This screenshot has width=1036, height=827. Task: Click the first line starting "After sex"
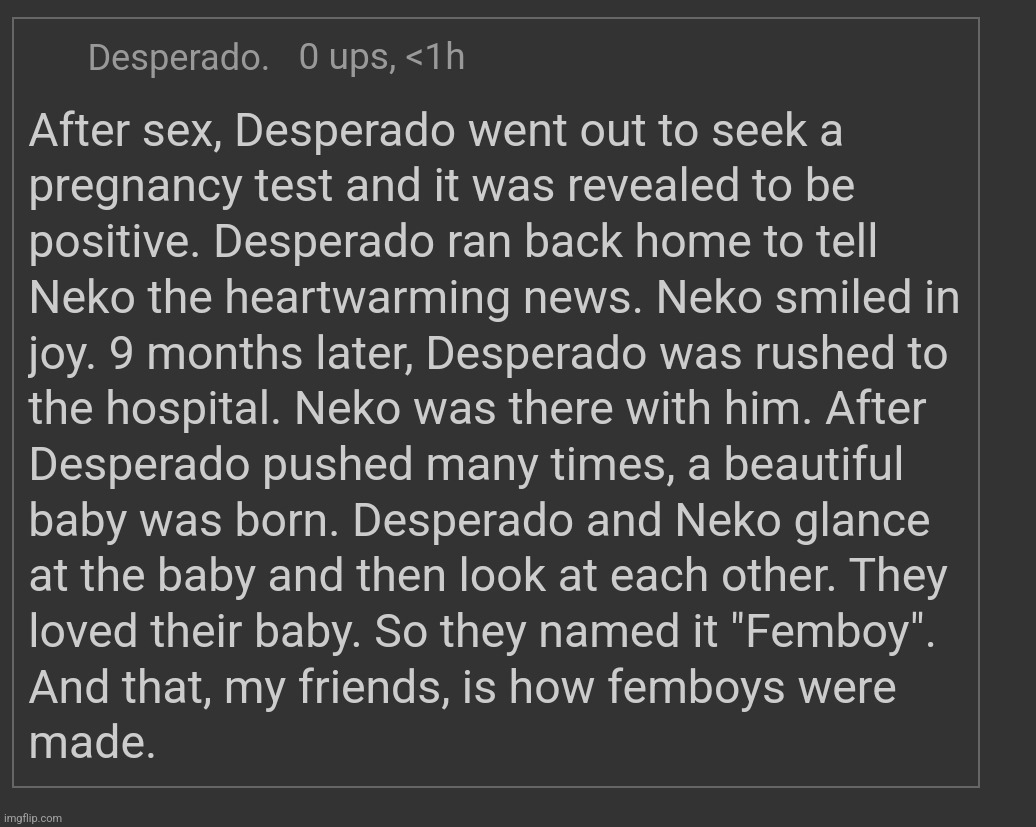point(435,131)
